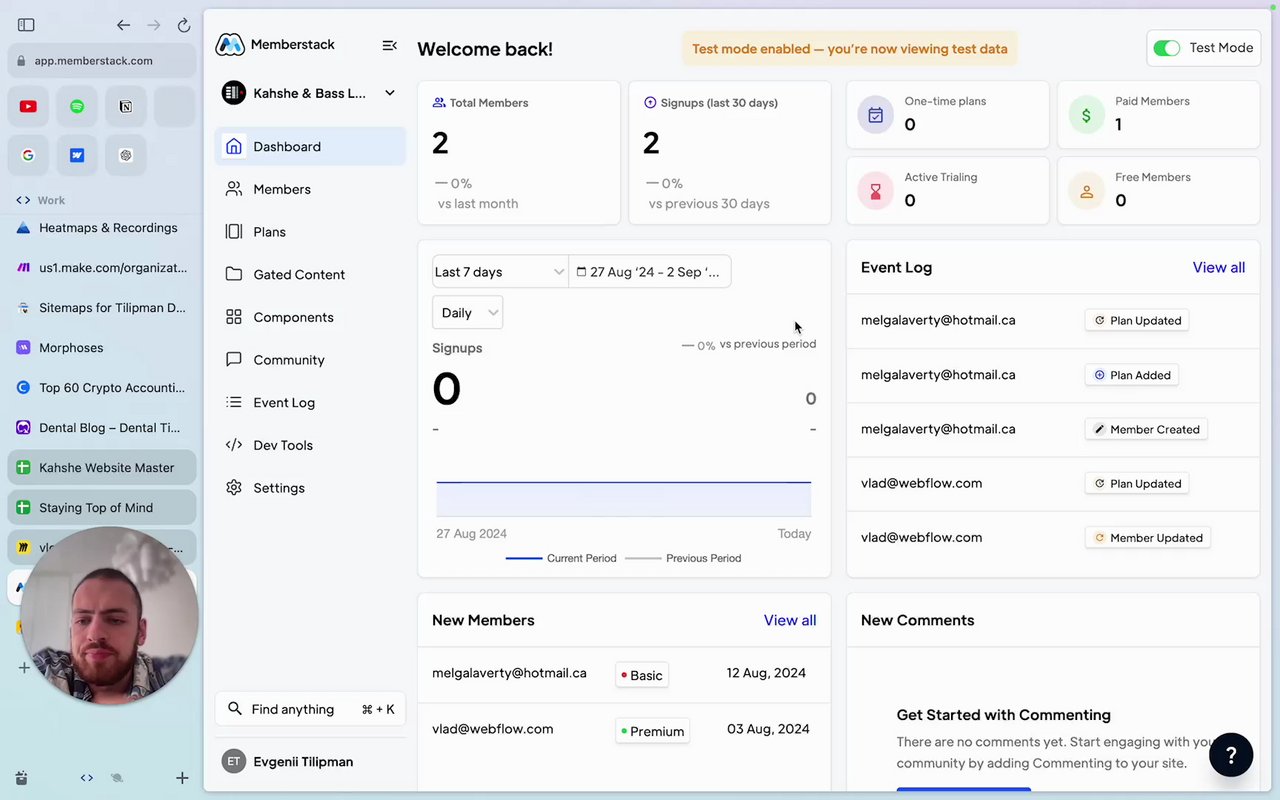Viewport: 1280px width, 800px height.
Task: Go to Members in sidebar
Action: coord(282,189)
